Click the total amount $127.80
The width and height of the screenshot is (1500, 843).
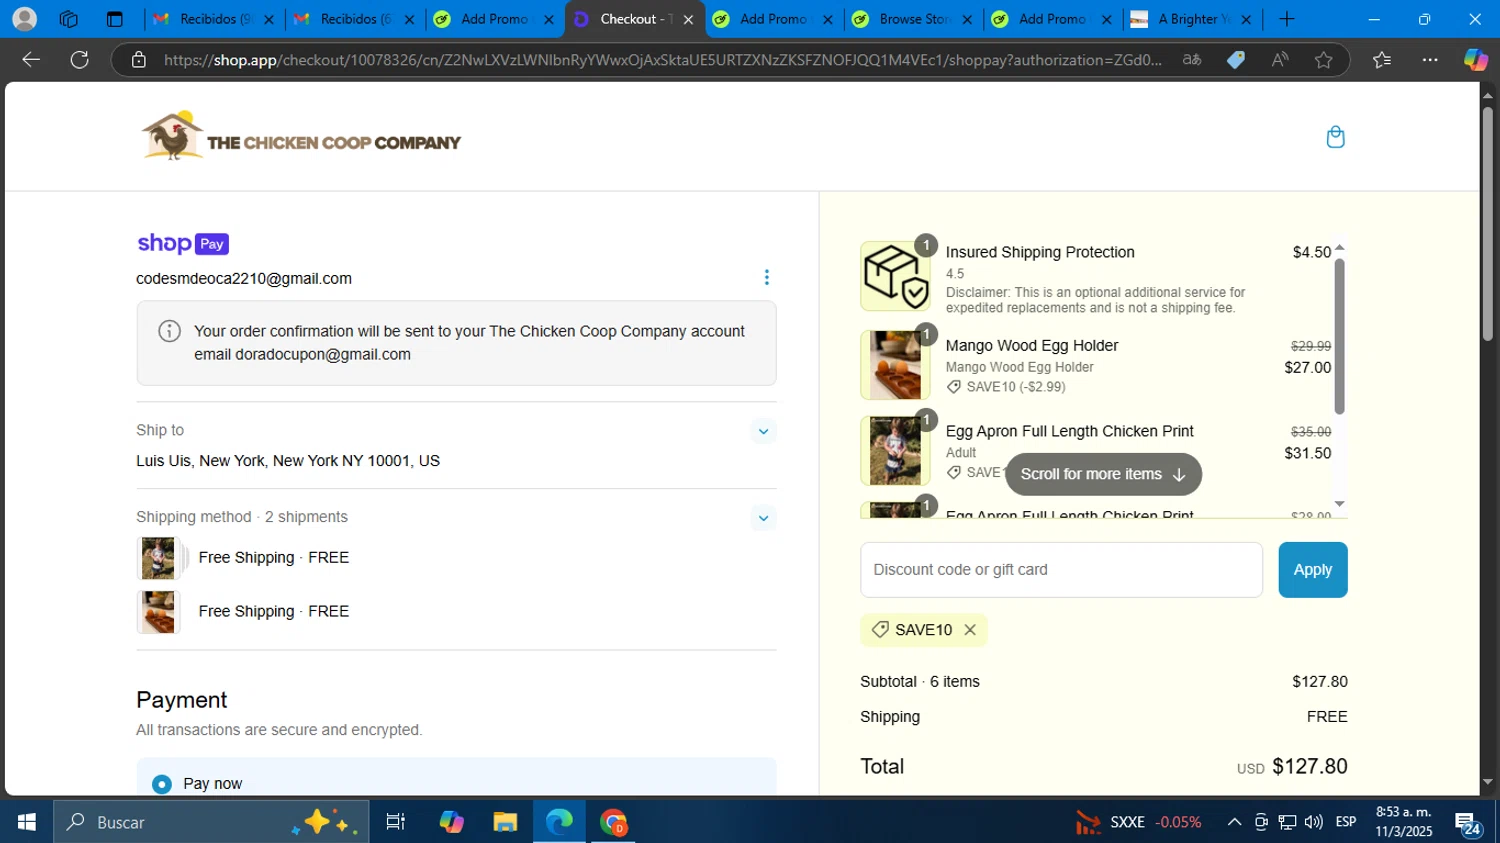pos(1309,767)
